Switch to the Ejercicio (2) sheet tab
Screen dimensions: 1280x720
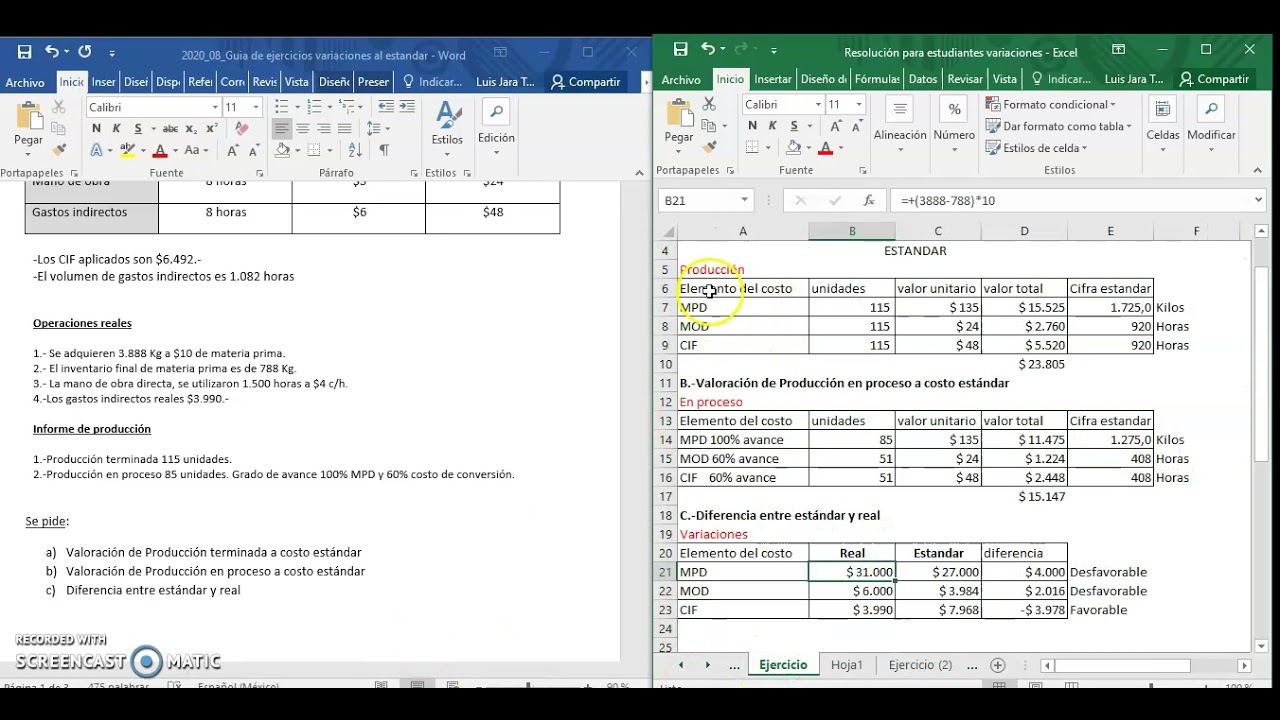pos(920,665)
